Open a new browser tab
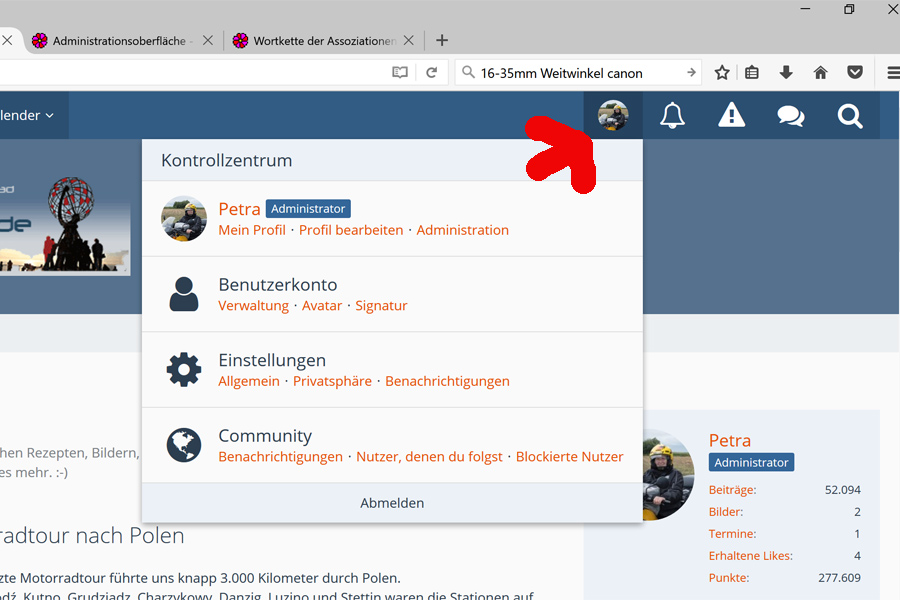 click(x=442, y=41)
